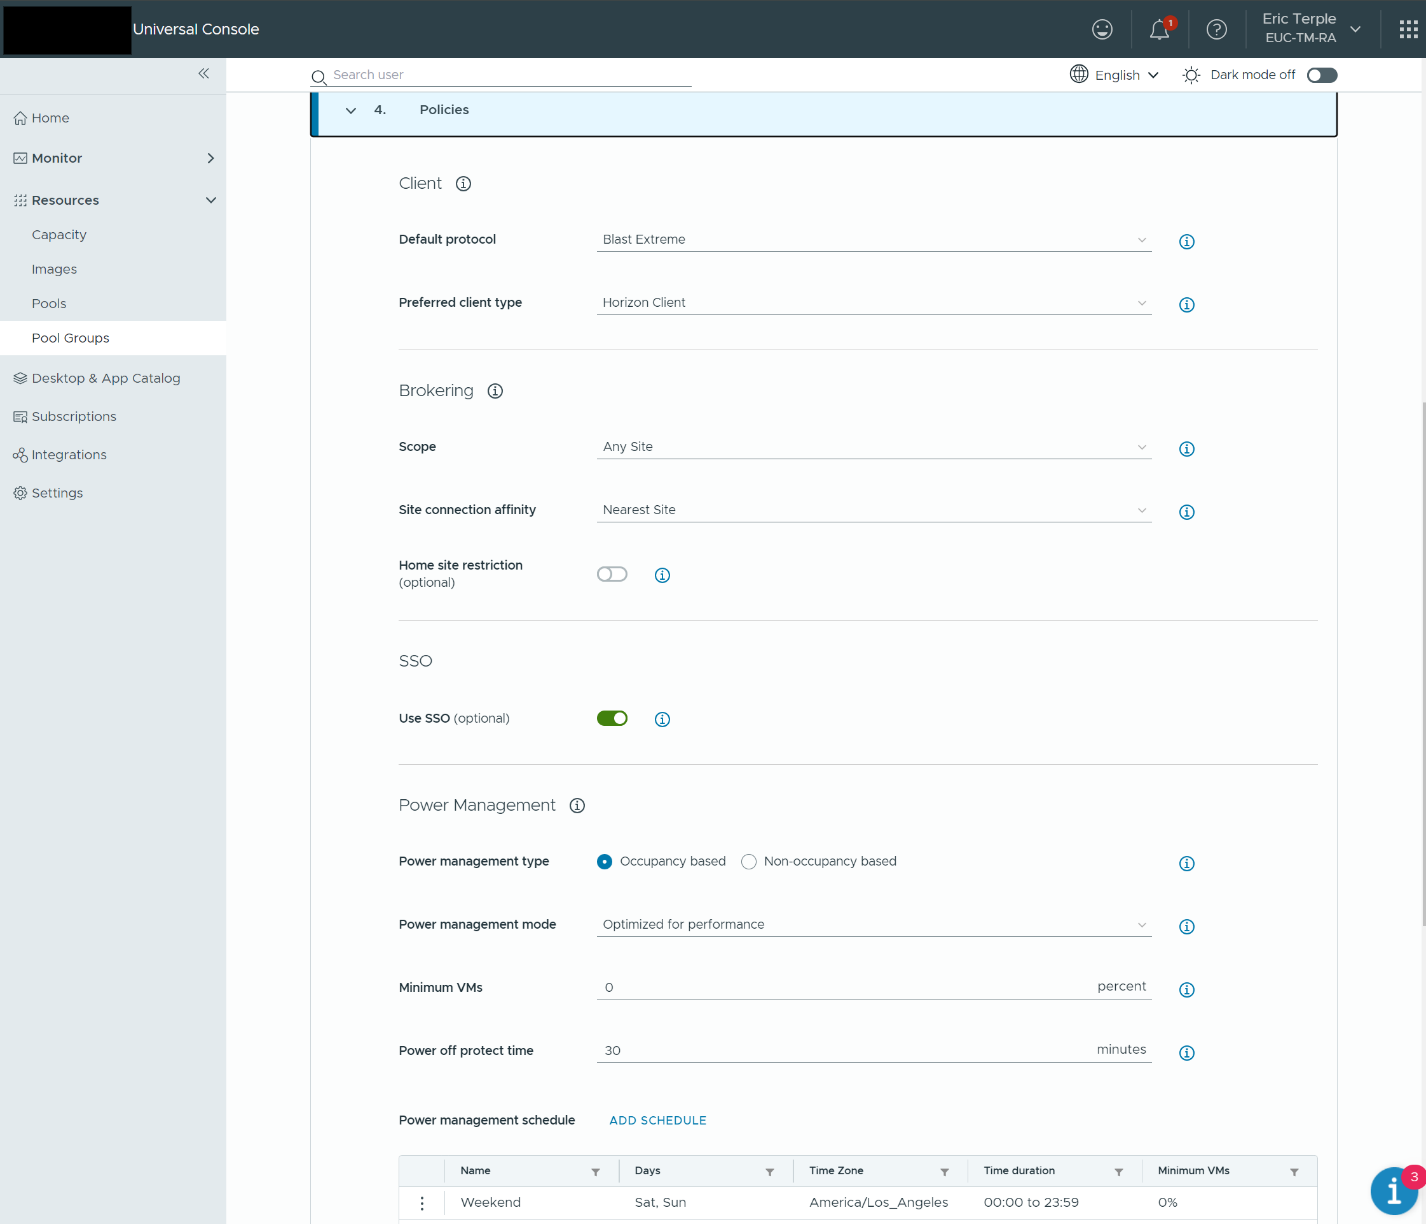Click the notification bell icon
Image resolution: width=1426 pixels, height=1224 pixels.
tap(1159, 30)
